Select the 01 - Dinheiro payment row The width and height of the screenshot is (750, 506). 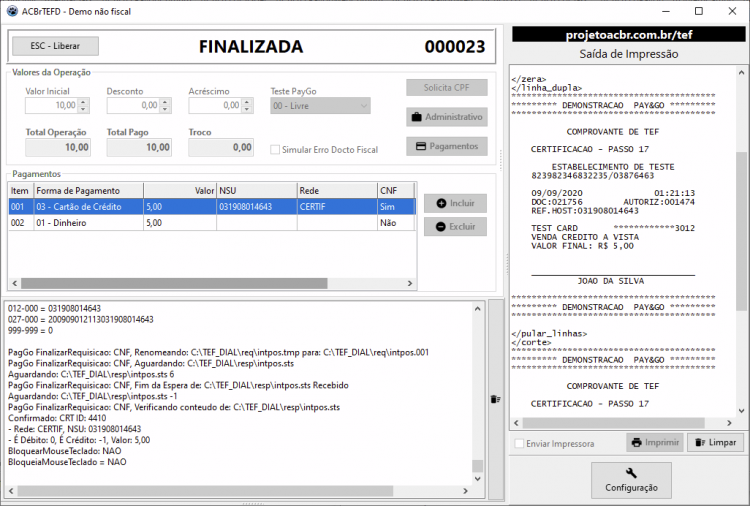click(x=212, y=223)
